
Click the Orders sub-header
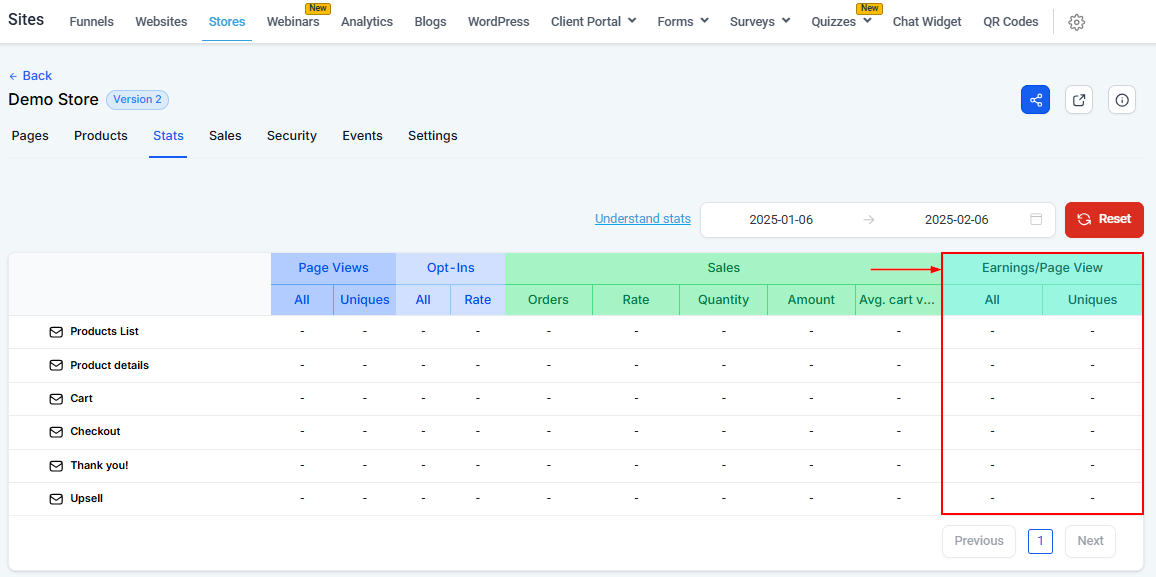pyautogui.click(x=549, y=300)
